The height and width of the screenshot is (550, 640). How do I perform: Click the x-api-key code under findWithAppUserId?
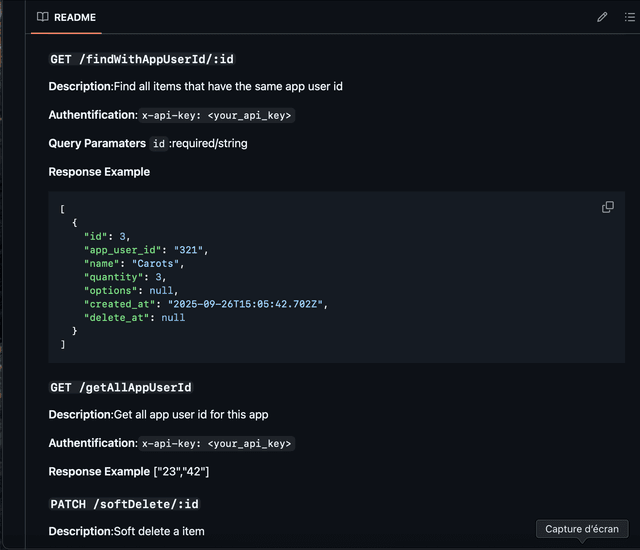(x=217, y=116)
